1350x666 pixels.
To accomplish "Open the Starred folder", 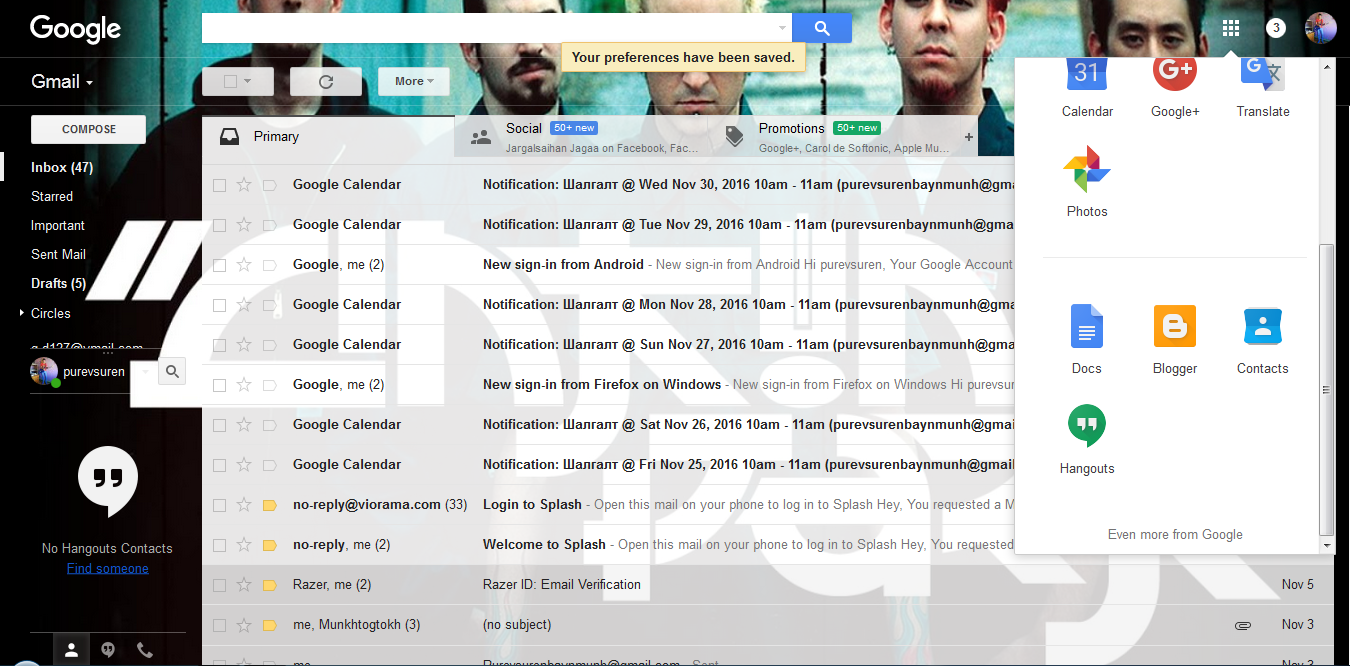I will tap(52, 197).
